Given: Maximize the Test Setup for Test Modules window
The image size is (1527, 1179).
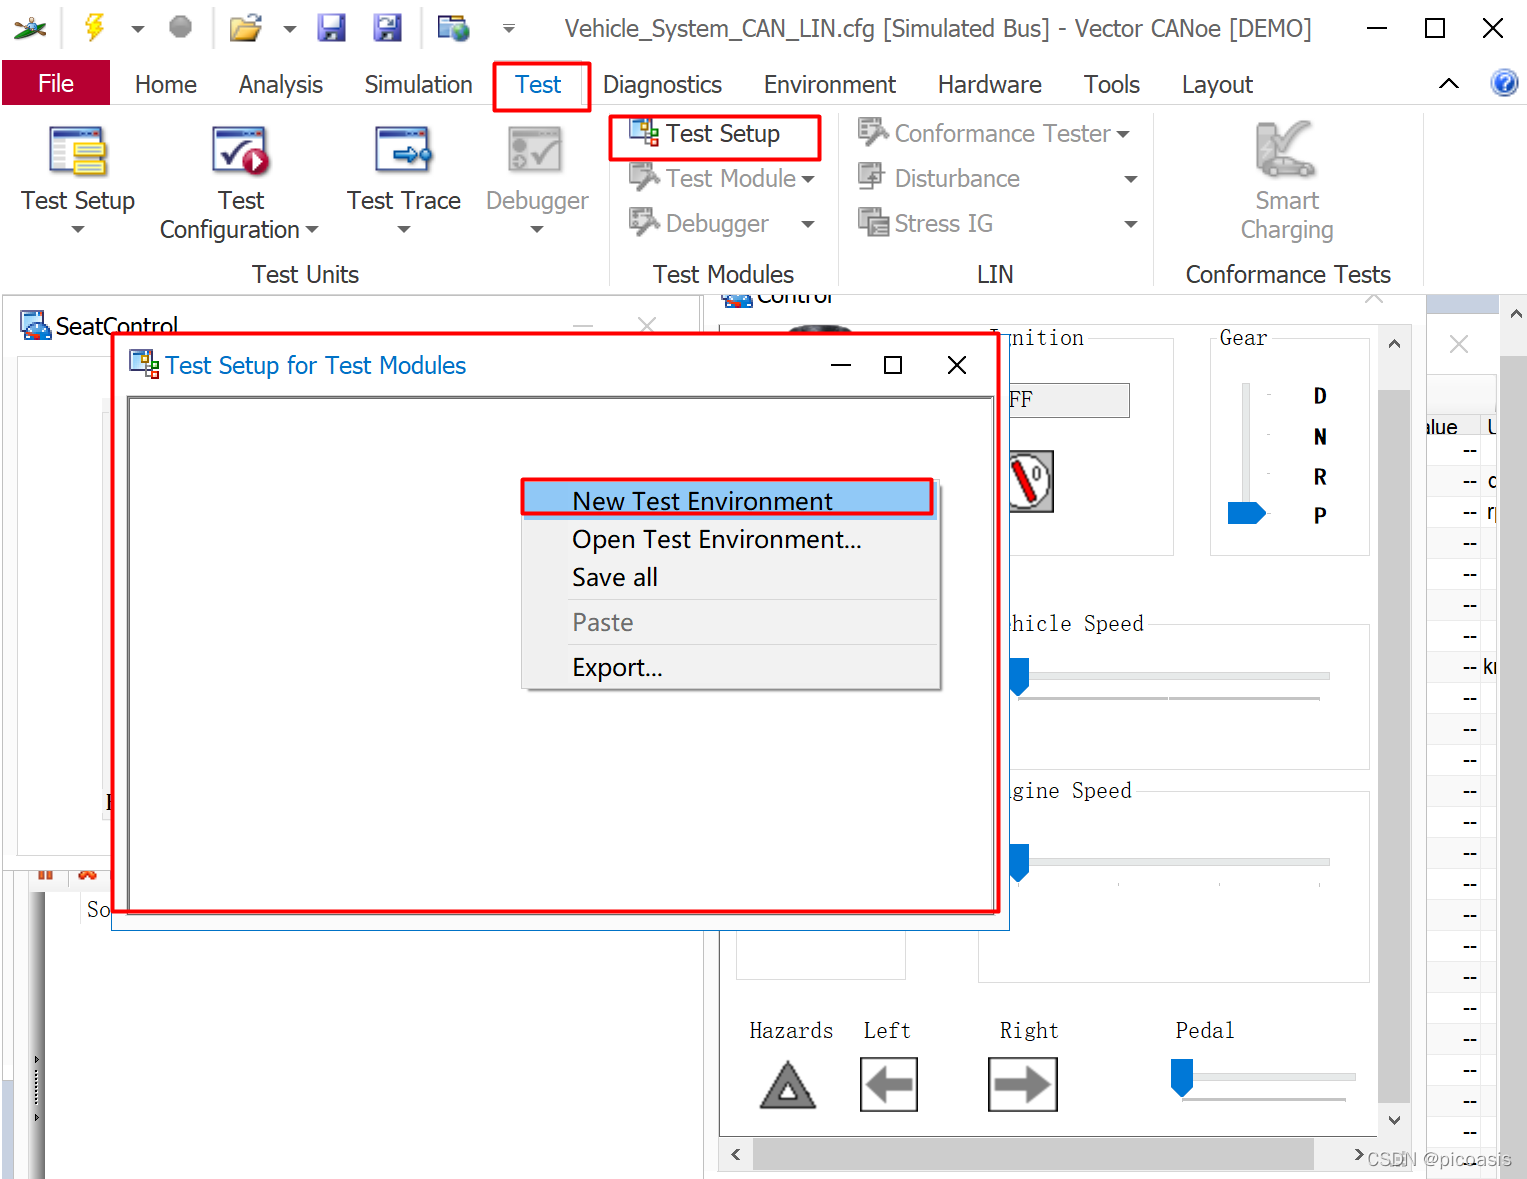Looking at the screenshot, I should coord(893,365).
